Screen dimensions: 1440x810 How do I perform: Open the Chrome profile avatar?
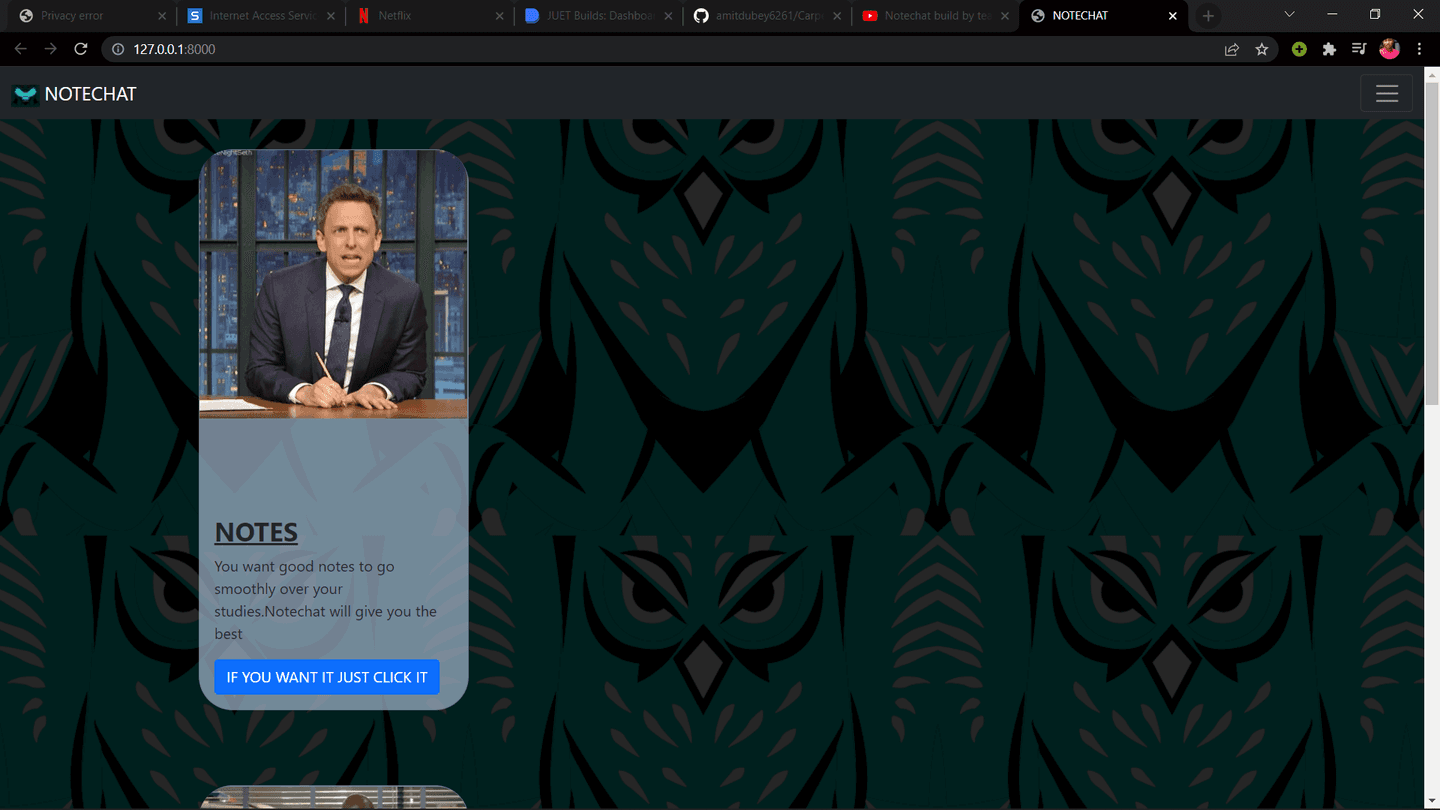pyautogui.click(x=1389, y=49)
